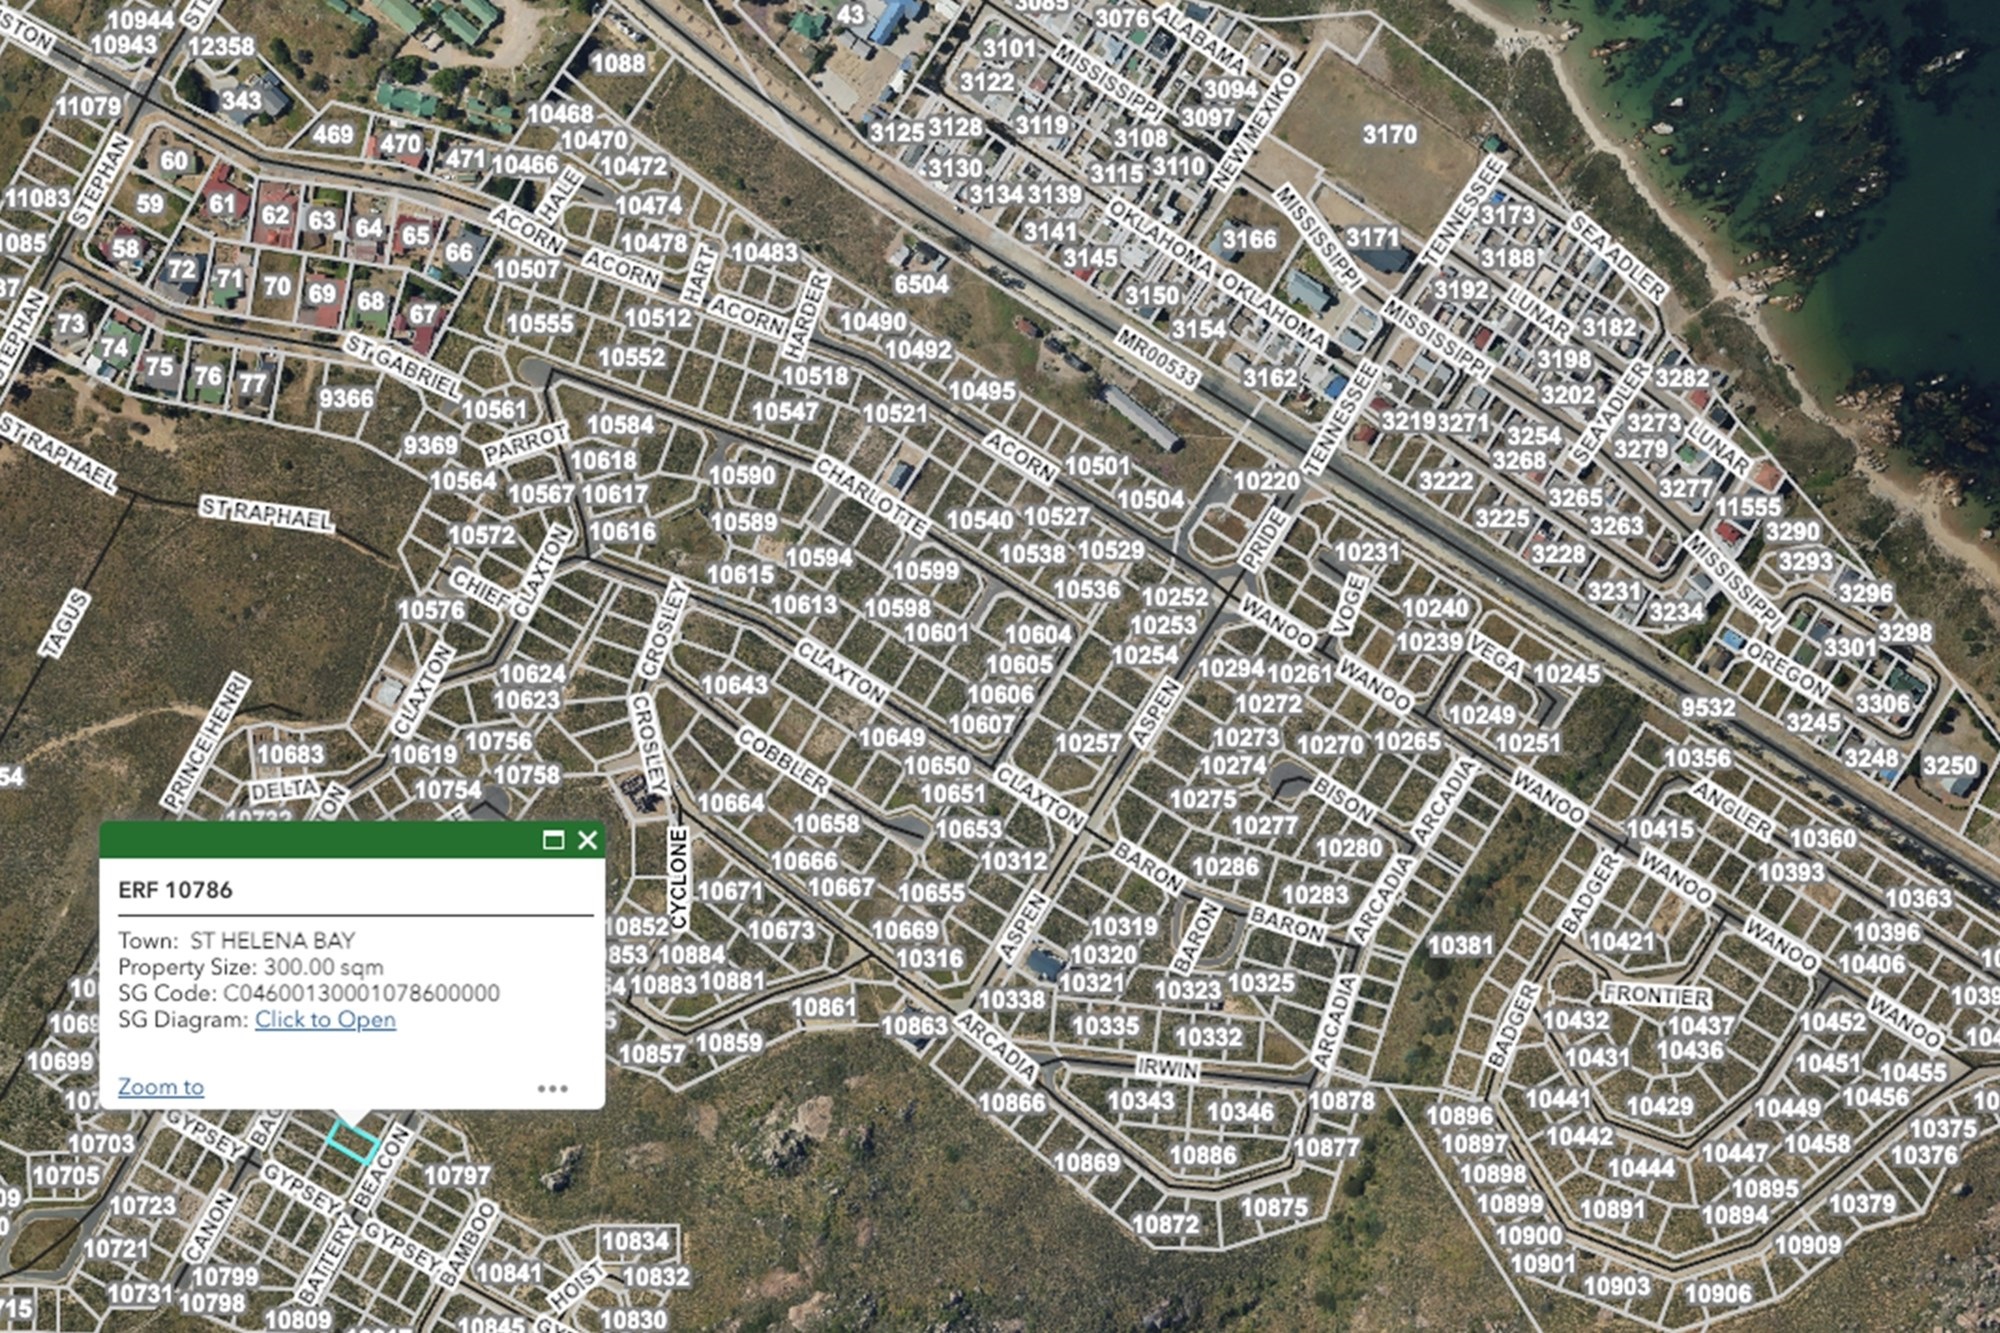Click parcel 9532 near the main road
The width and height of the screenshot is (2000, 1333).
click(1707, 708)
